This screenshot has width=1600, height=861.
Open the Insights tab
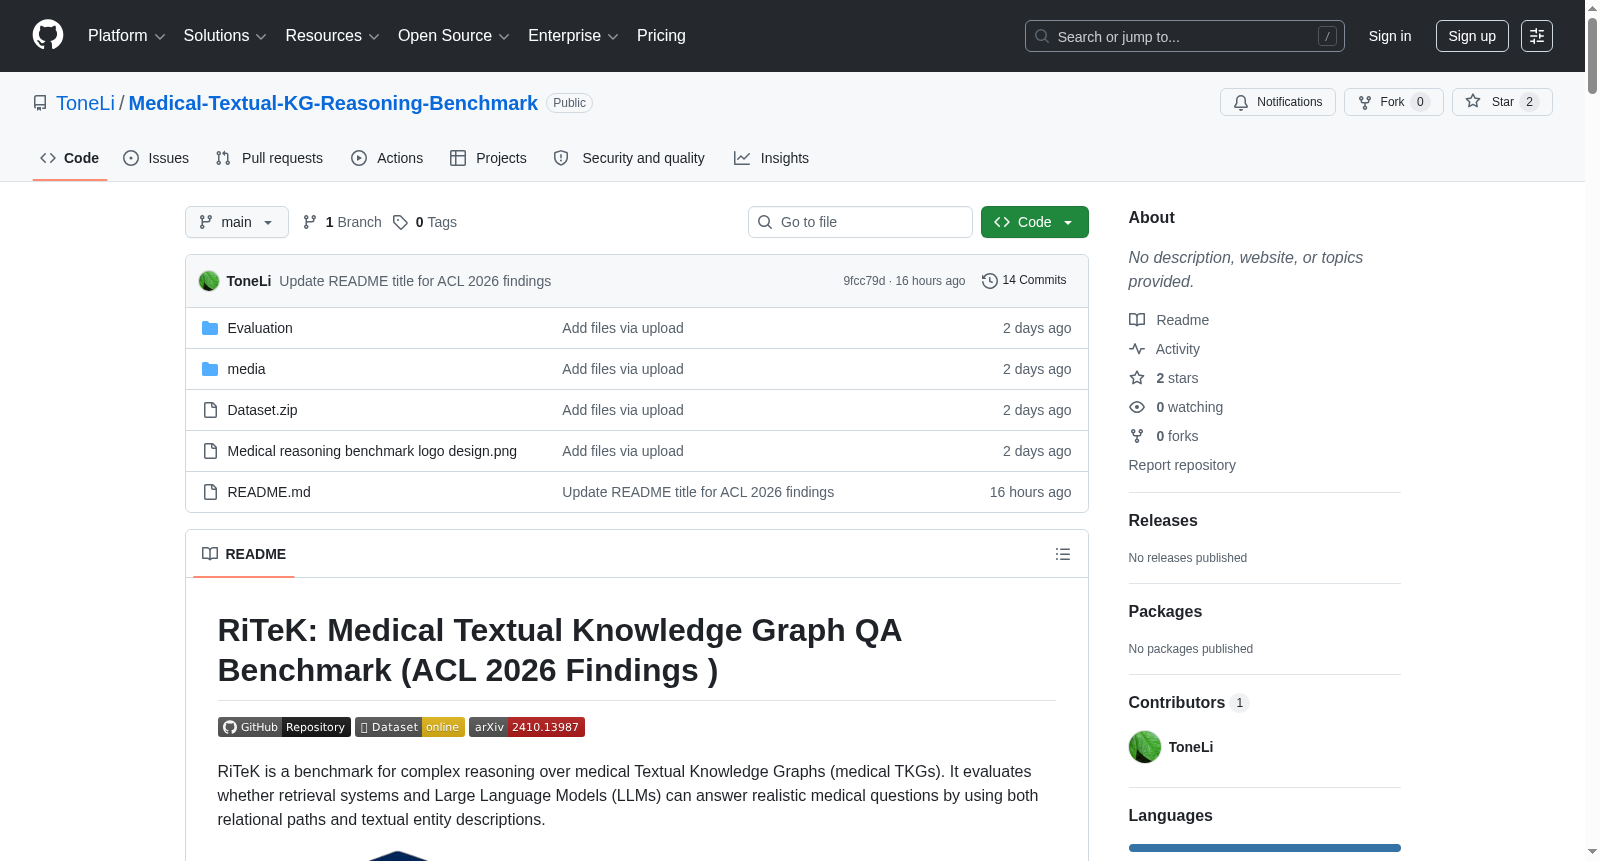click(771, 158)
